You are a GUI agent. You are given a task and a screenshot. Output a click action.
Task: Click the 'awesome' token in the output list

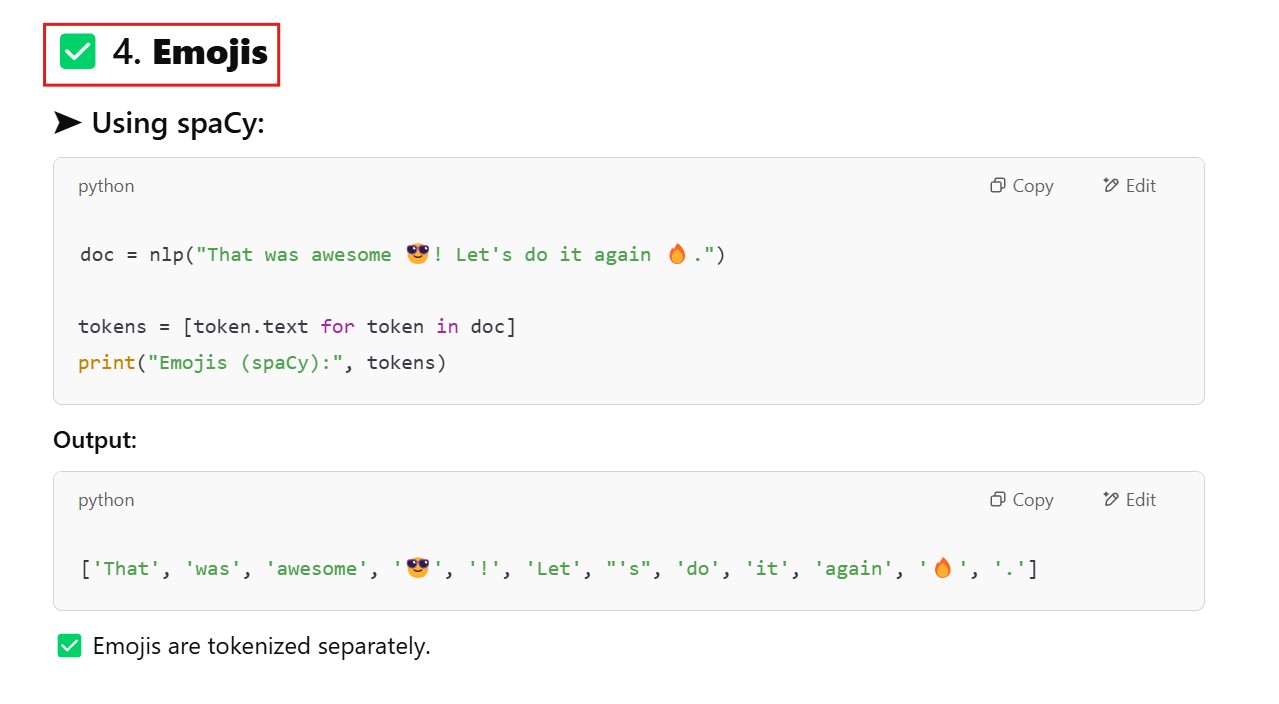pyautogui.click(x=317, y=569)
